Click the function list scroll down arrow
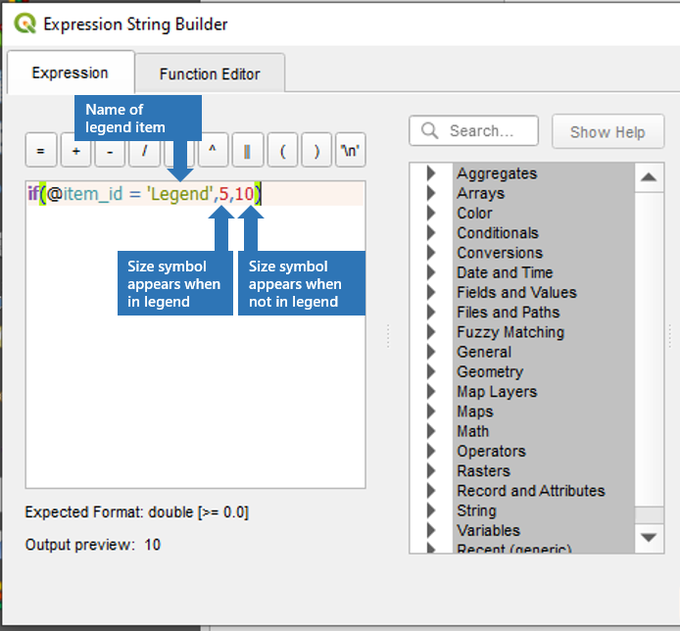 click(649, 538)
